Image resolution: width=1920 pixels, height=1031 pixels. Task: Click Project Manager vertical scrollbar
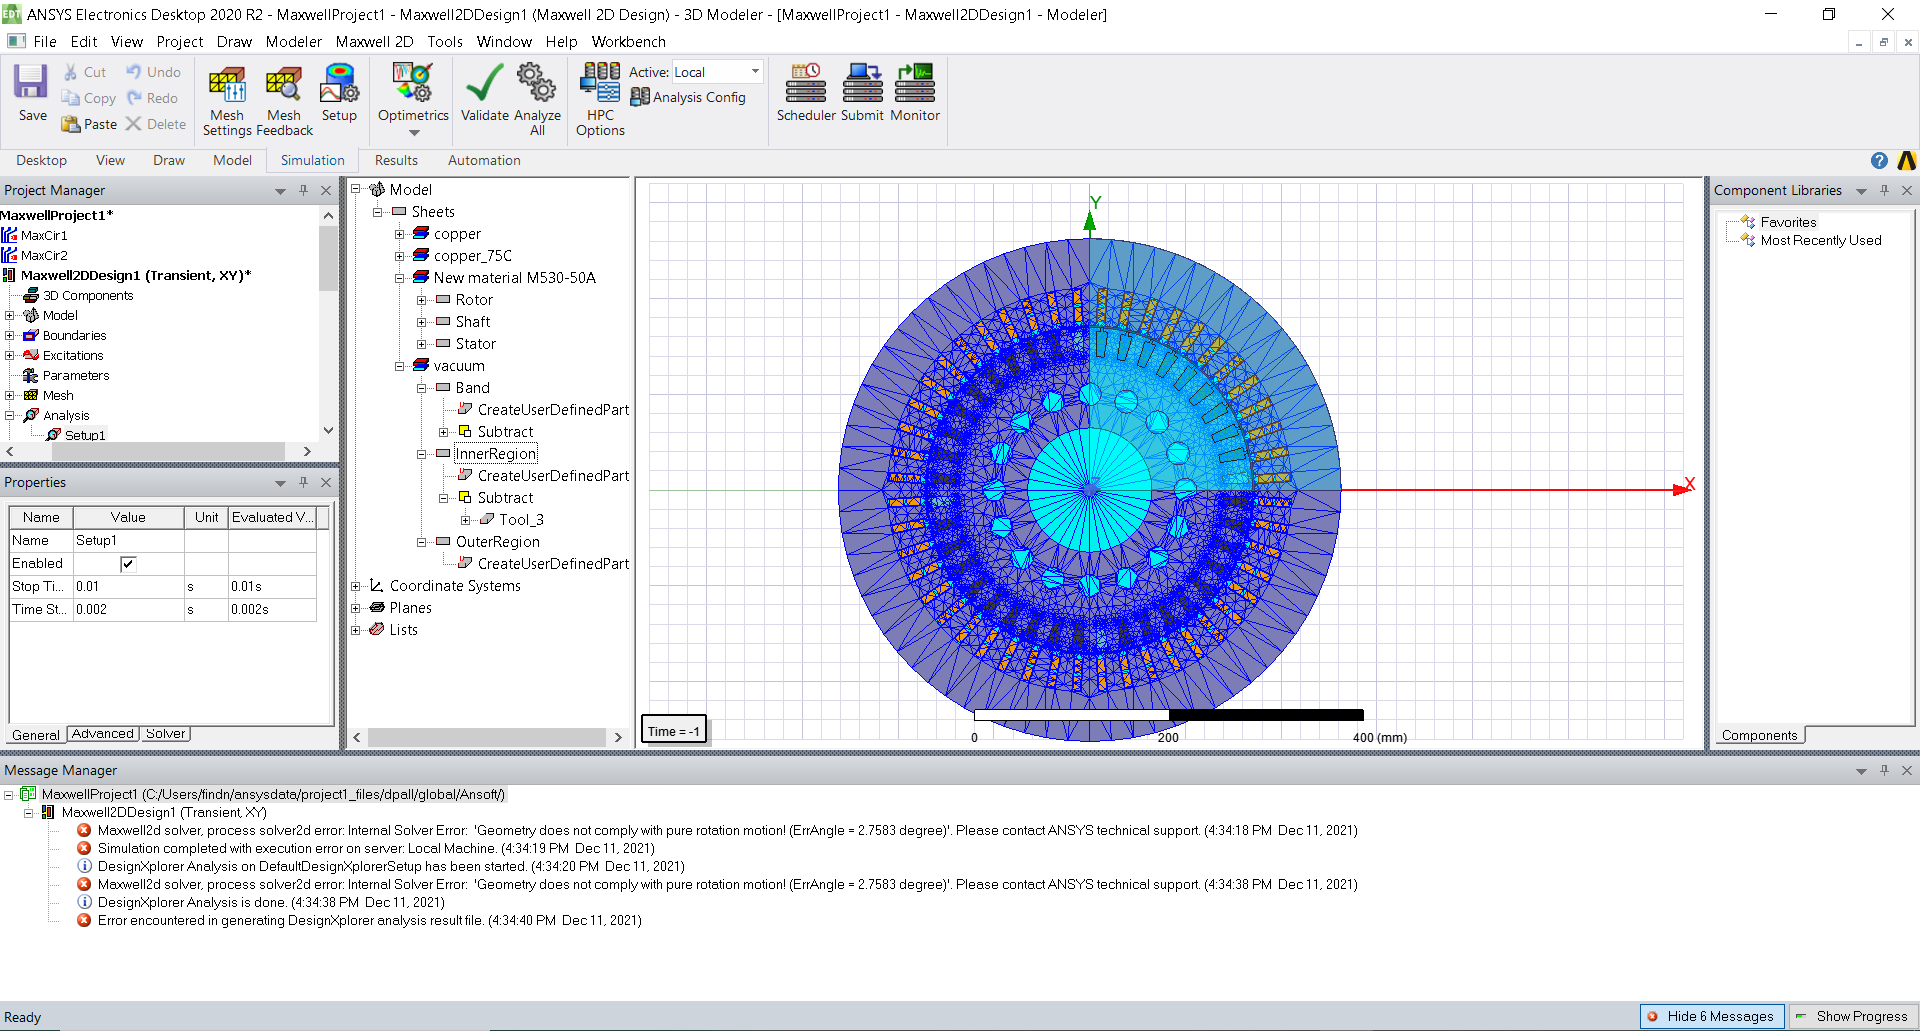[328, 258]
